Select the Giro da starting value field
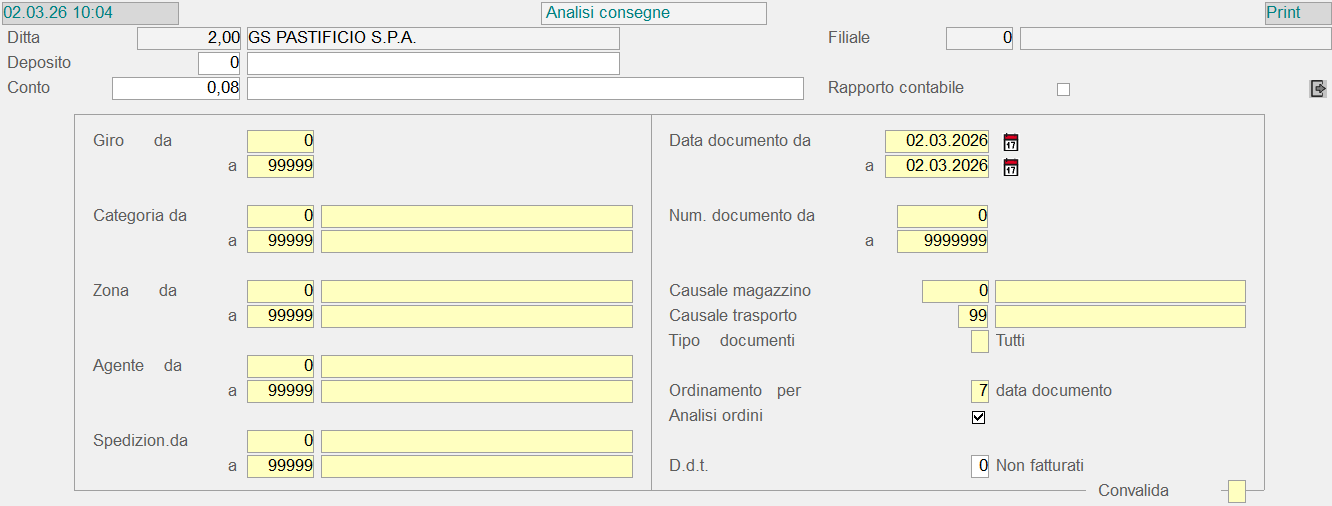 [280, 141]
